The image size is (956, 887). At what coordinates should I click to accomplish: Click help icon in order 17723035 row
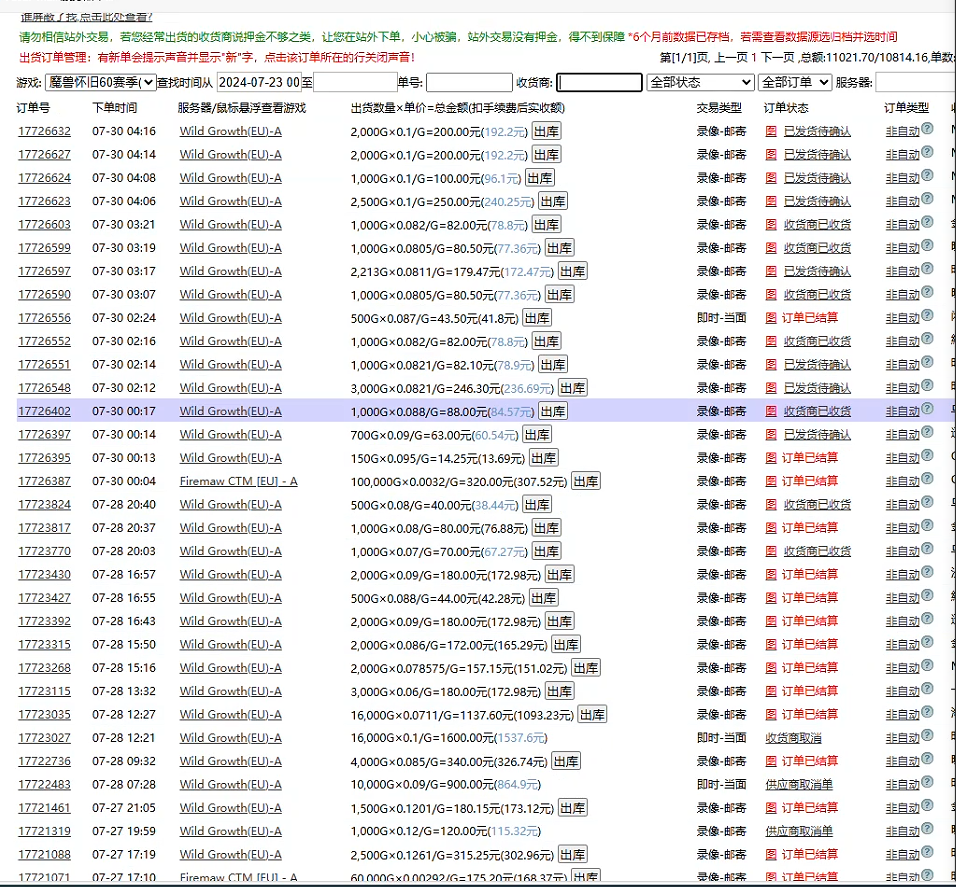[x=927, y=713]
